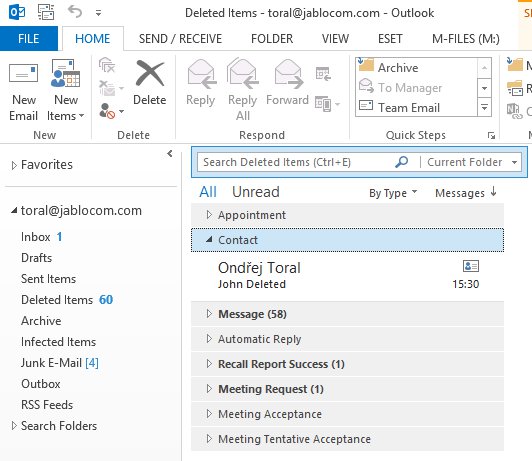Expand the Recall Report Success group
Screen dimensions: 532x461
click(x=209, y=364)
